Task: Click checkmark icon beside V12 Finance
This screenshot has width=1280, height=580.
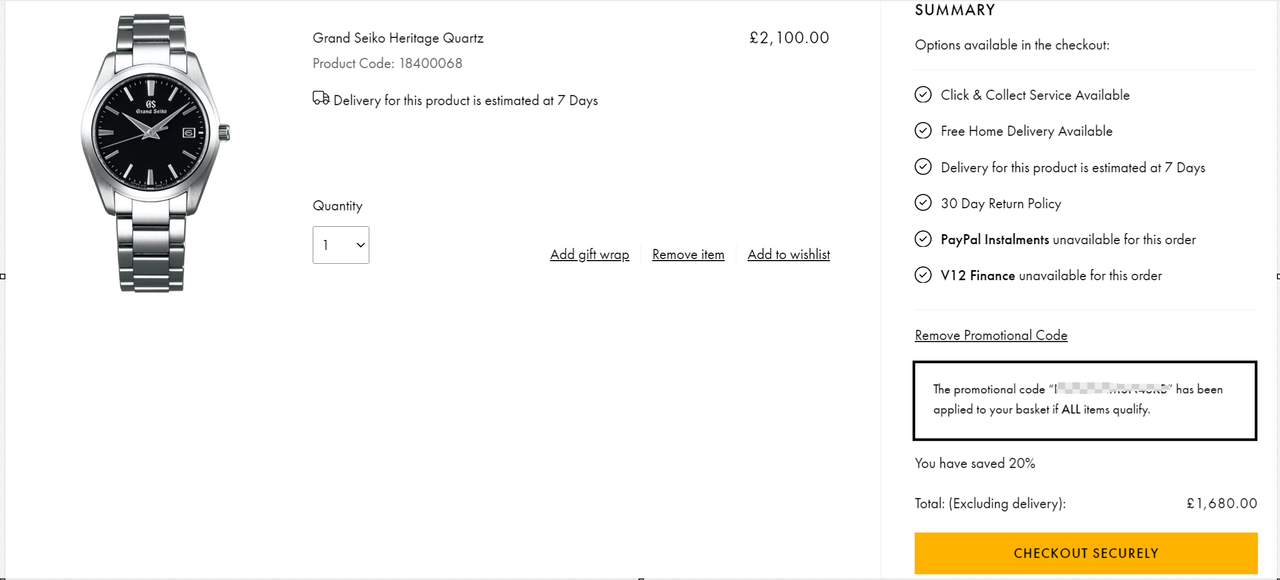Action: 923,274
